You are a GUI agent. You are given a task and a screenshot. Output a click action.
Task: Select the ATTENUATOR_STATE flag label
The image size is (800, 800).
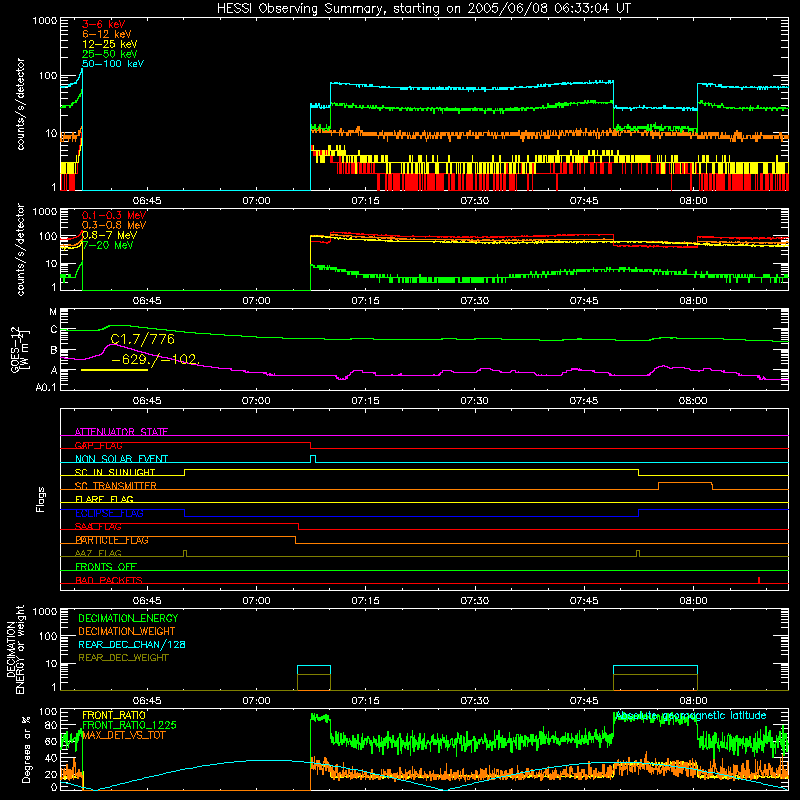pos(121,432)
